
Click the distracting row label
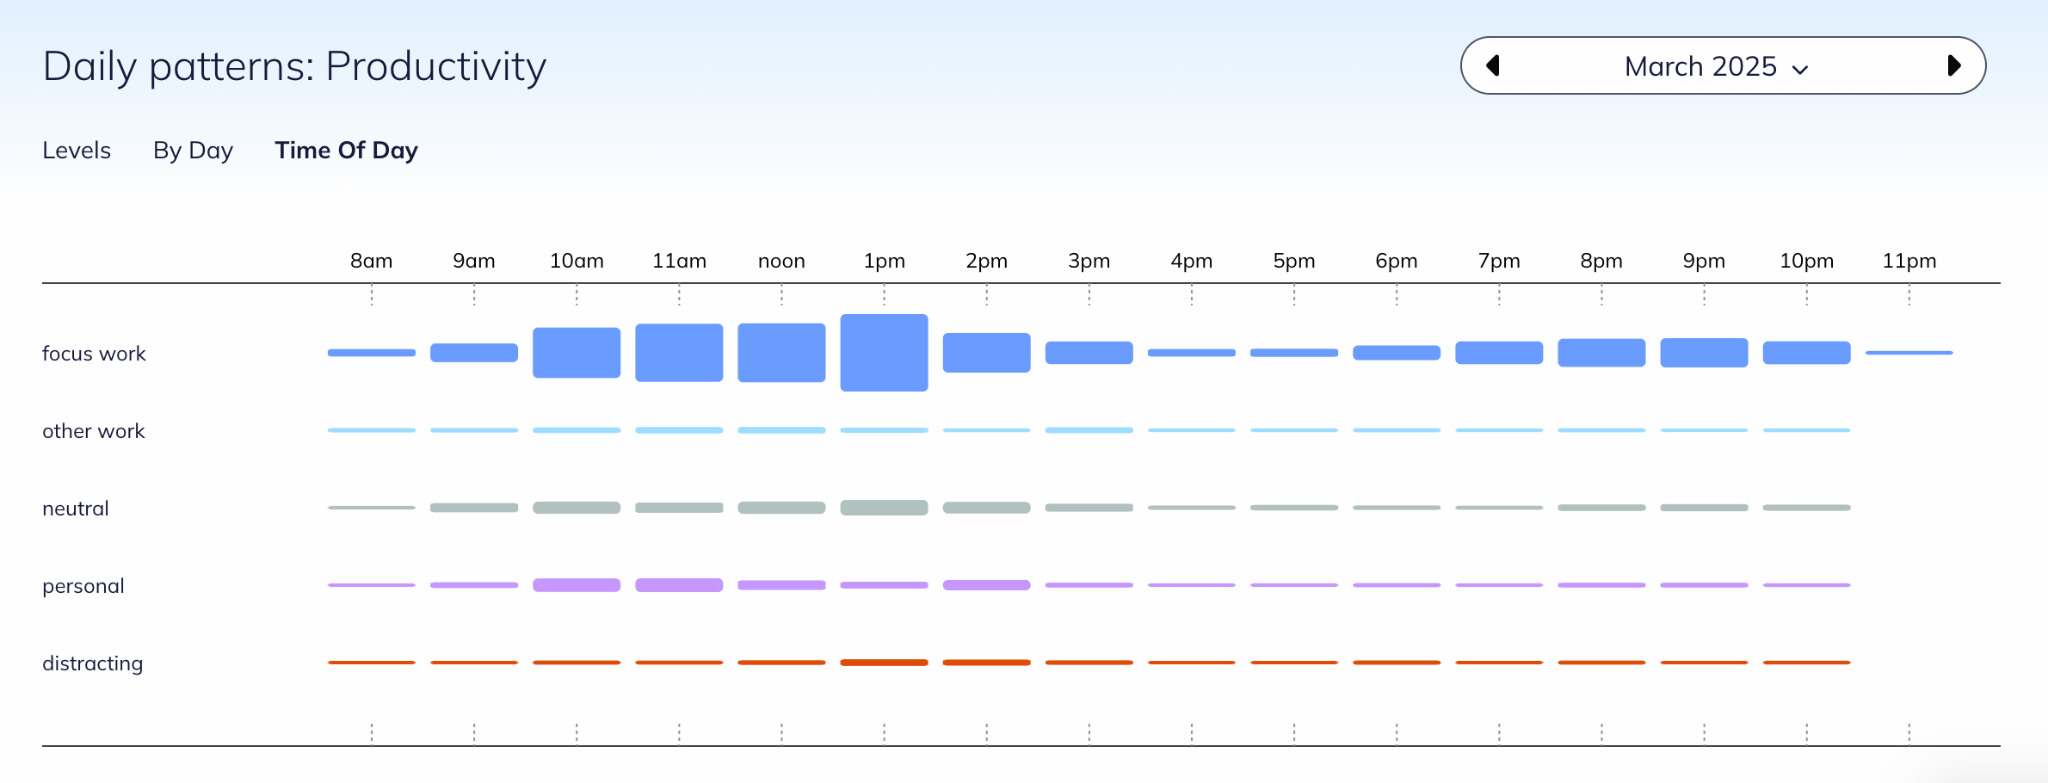coord(92,663)
